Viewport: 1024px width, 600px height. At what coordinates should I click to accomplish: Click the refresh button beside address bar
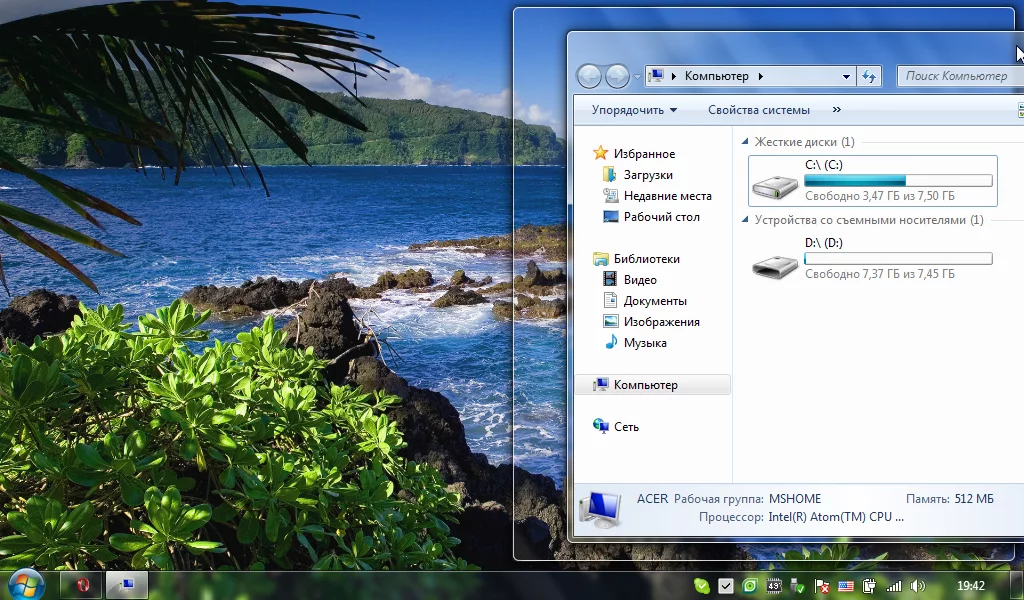point(869,76)
